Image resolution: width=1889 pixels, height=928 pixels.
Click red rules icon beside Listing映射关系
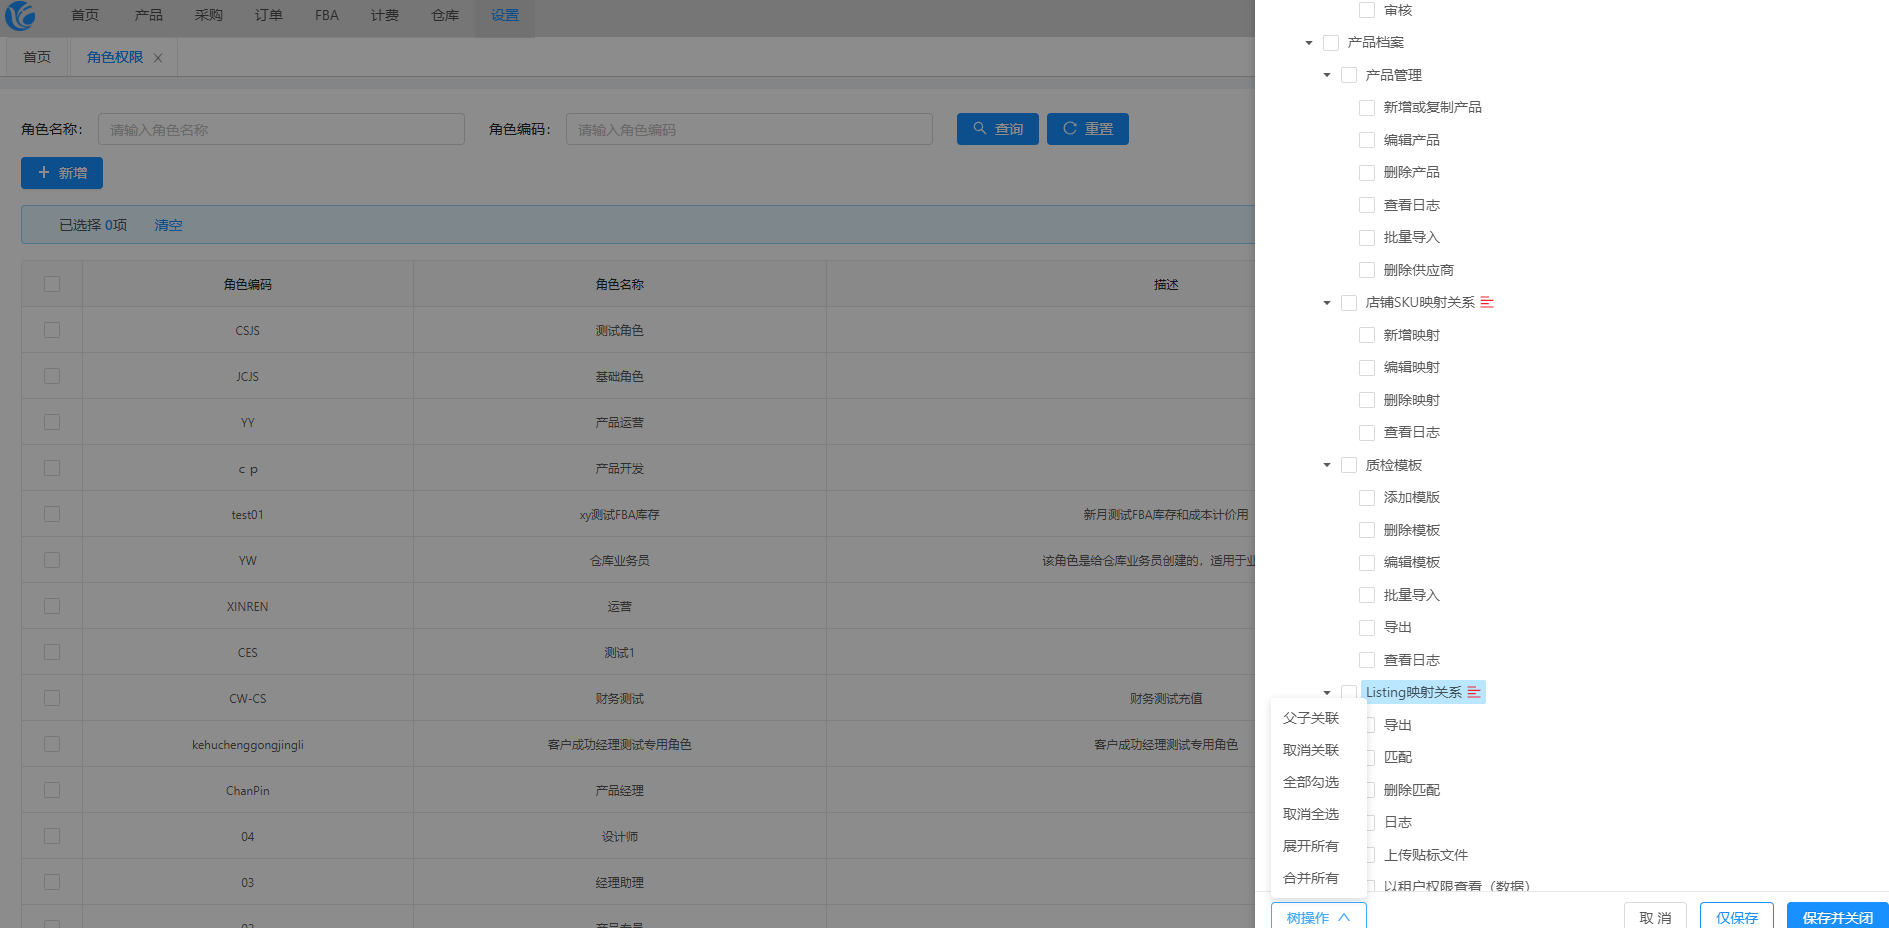coord(1474,692)
